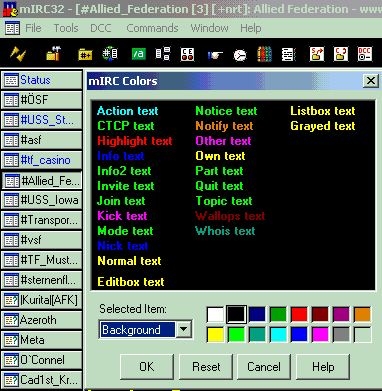Click the mIRC system menu window icon

pyautogui.click(x=13, y=28)
